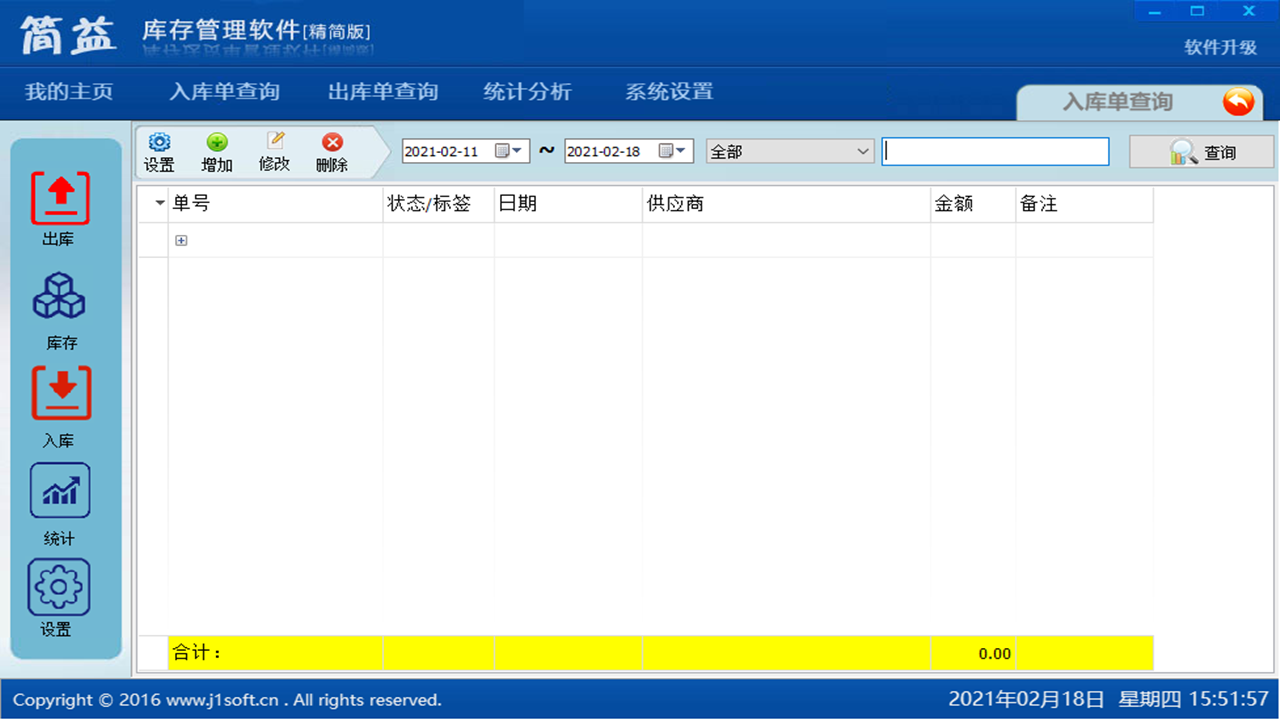1280x720 pixels.
Task: Click the 增加 toolbar icon to add
Action: click(x=216, y=143)
